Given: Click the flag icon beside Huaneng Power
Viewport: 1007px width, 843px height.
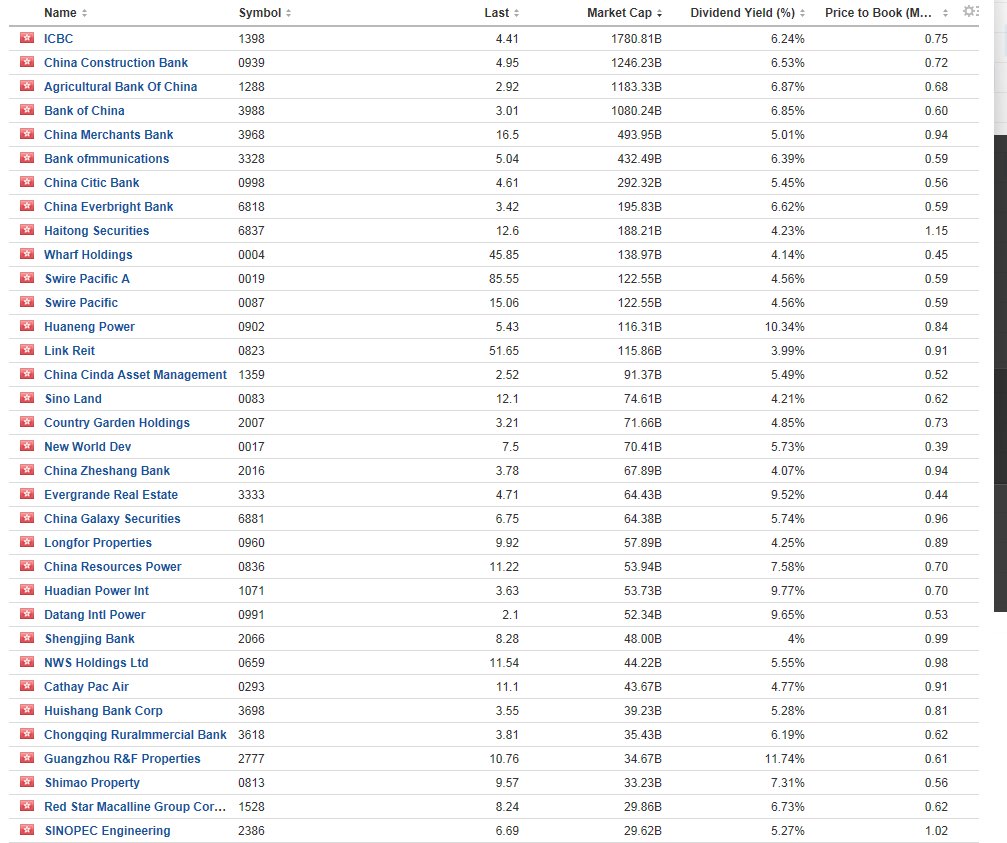Looking at the screenshot, I should point(27,326).
